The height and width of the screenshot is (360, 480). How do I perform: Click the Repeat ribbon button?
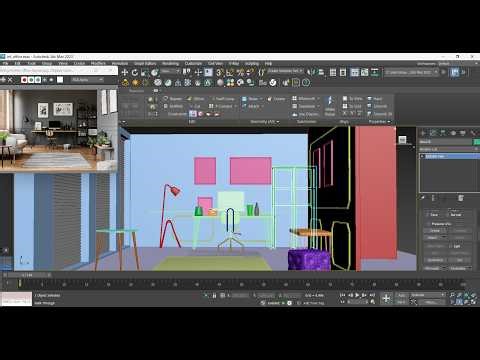click(x=173, y=99)
